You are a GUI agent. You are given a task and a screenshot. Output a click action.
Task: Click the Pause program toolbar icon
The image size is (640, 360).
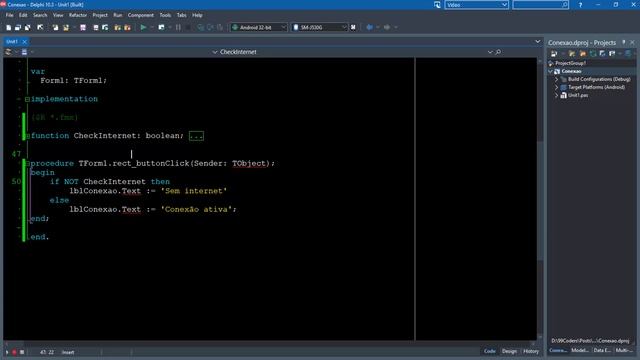coord(178,27)
